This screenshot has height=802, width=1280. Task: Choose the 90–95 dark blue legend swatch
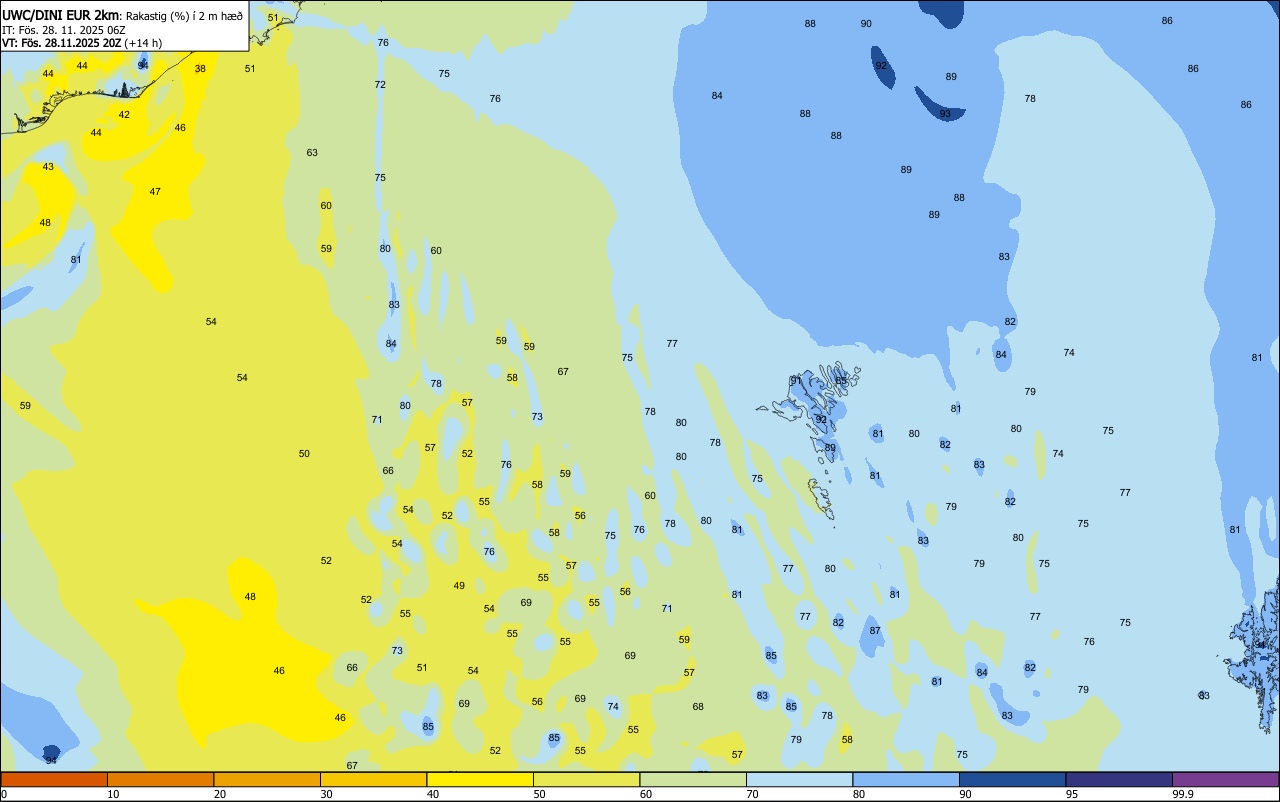(1012, 779)
